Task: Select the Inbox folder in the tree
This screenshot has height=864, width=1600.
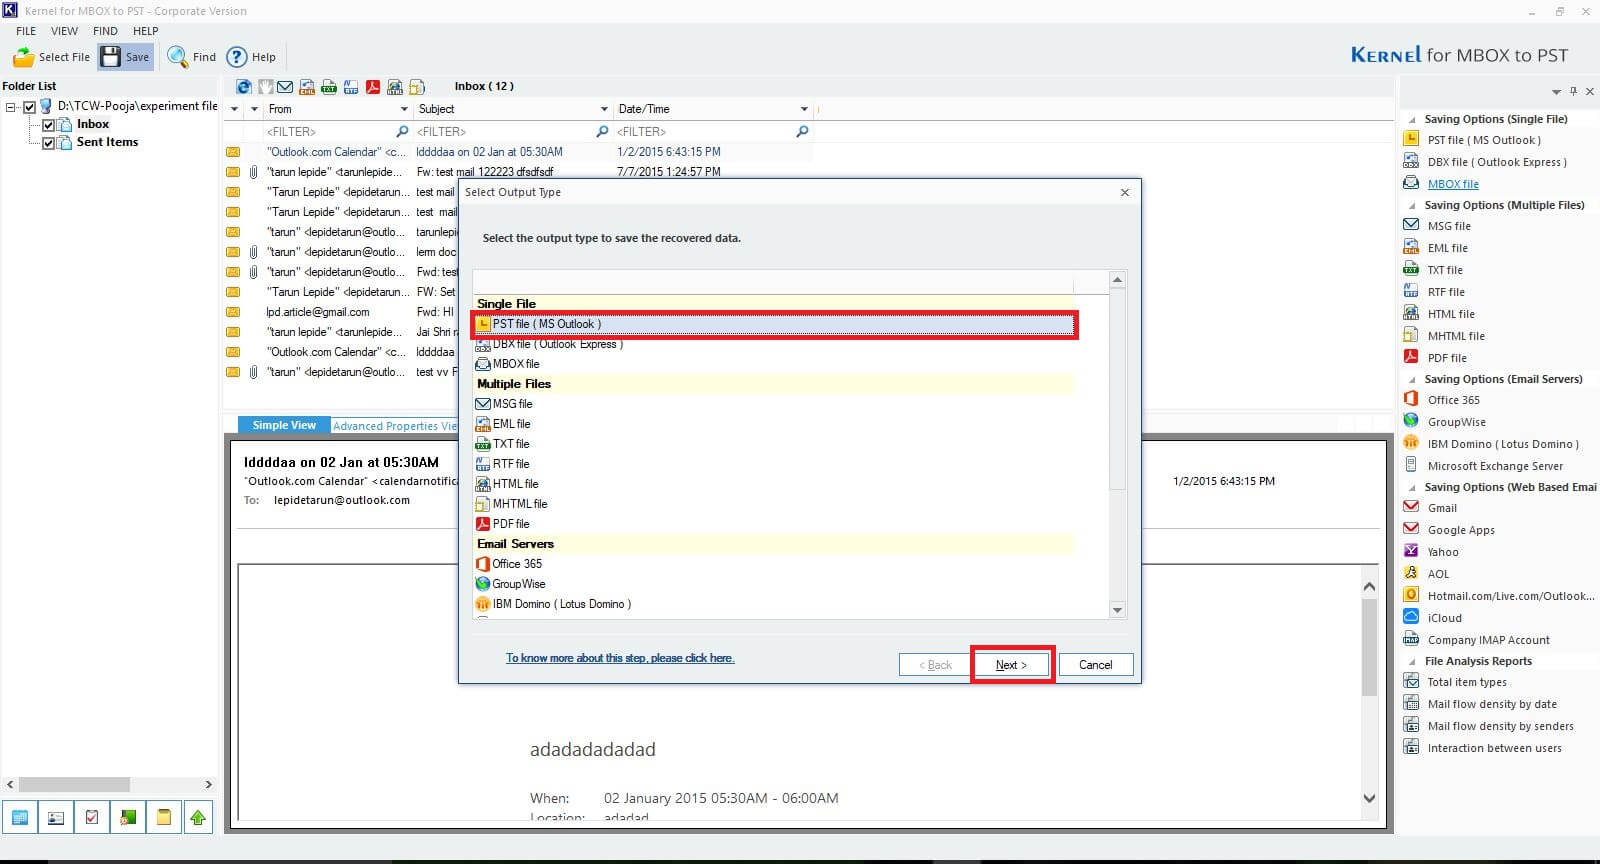Action: coord(93,124)
